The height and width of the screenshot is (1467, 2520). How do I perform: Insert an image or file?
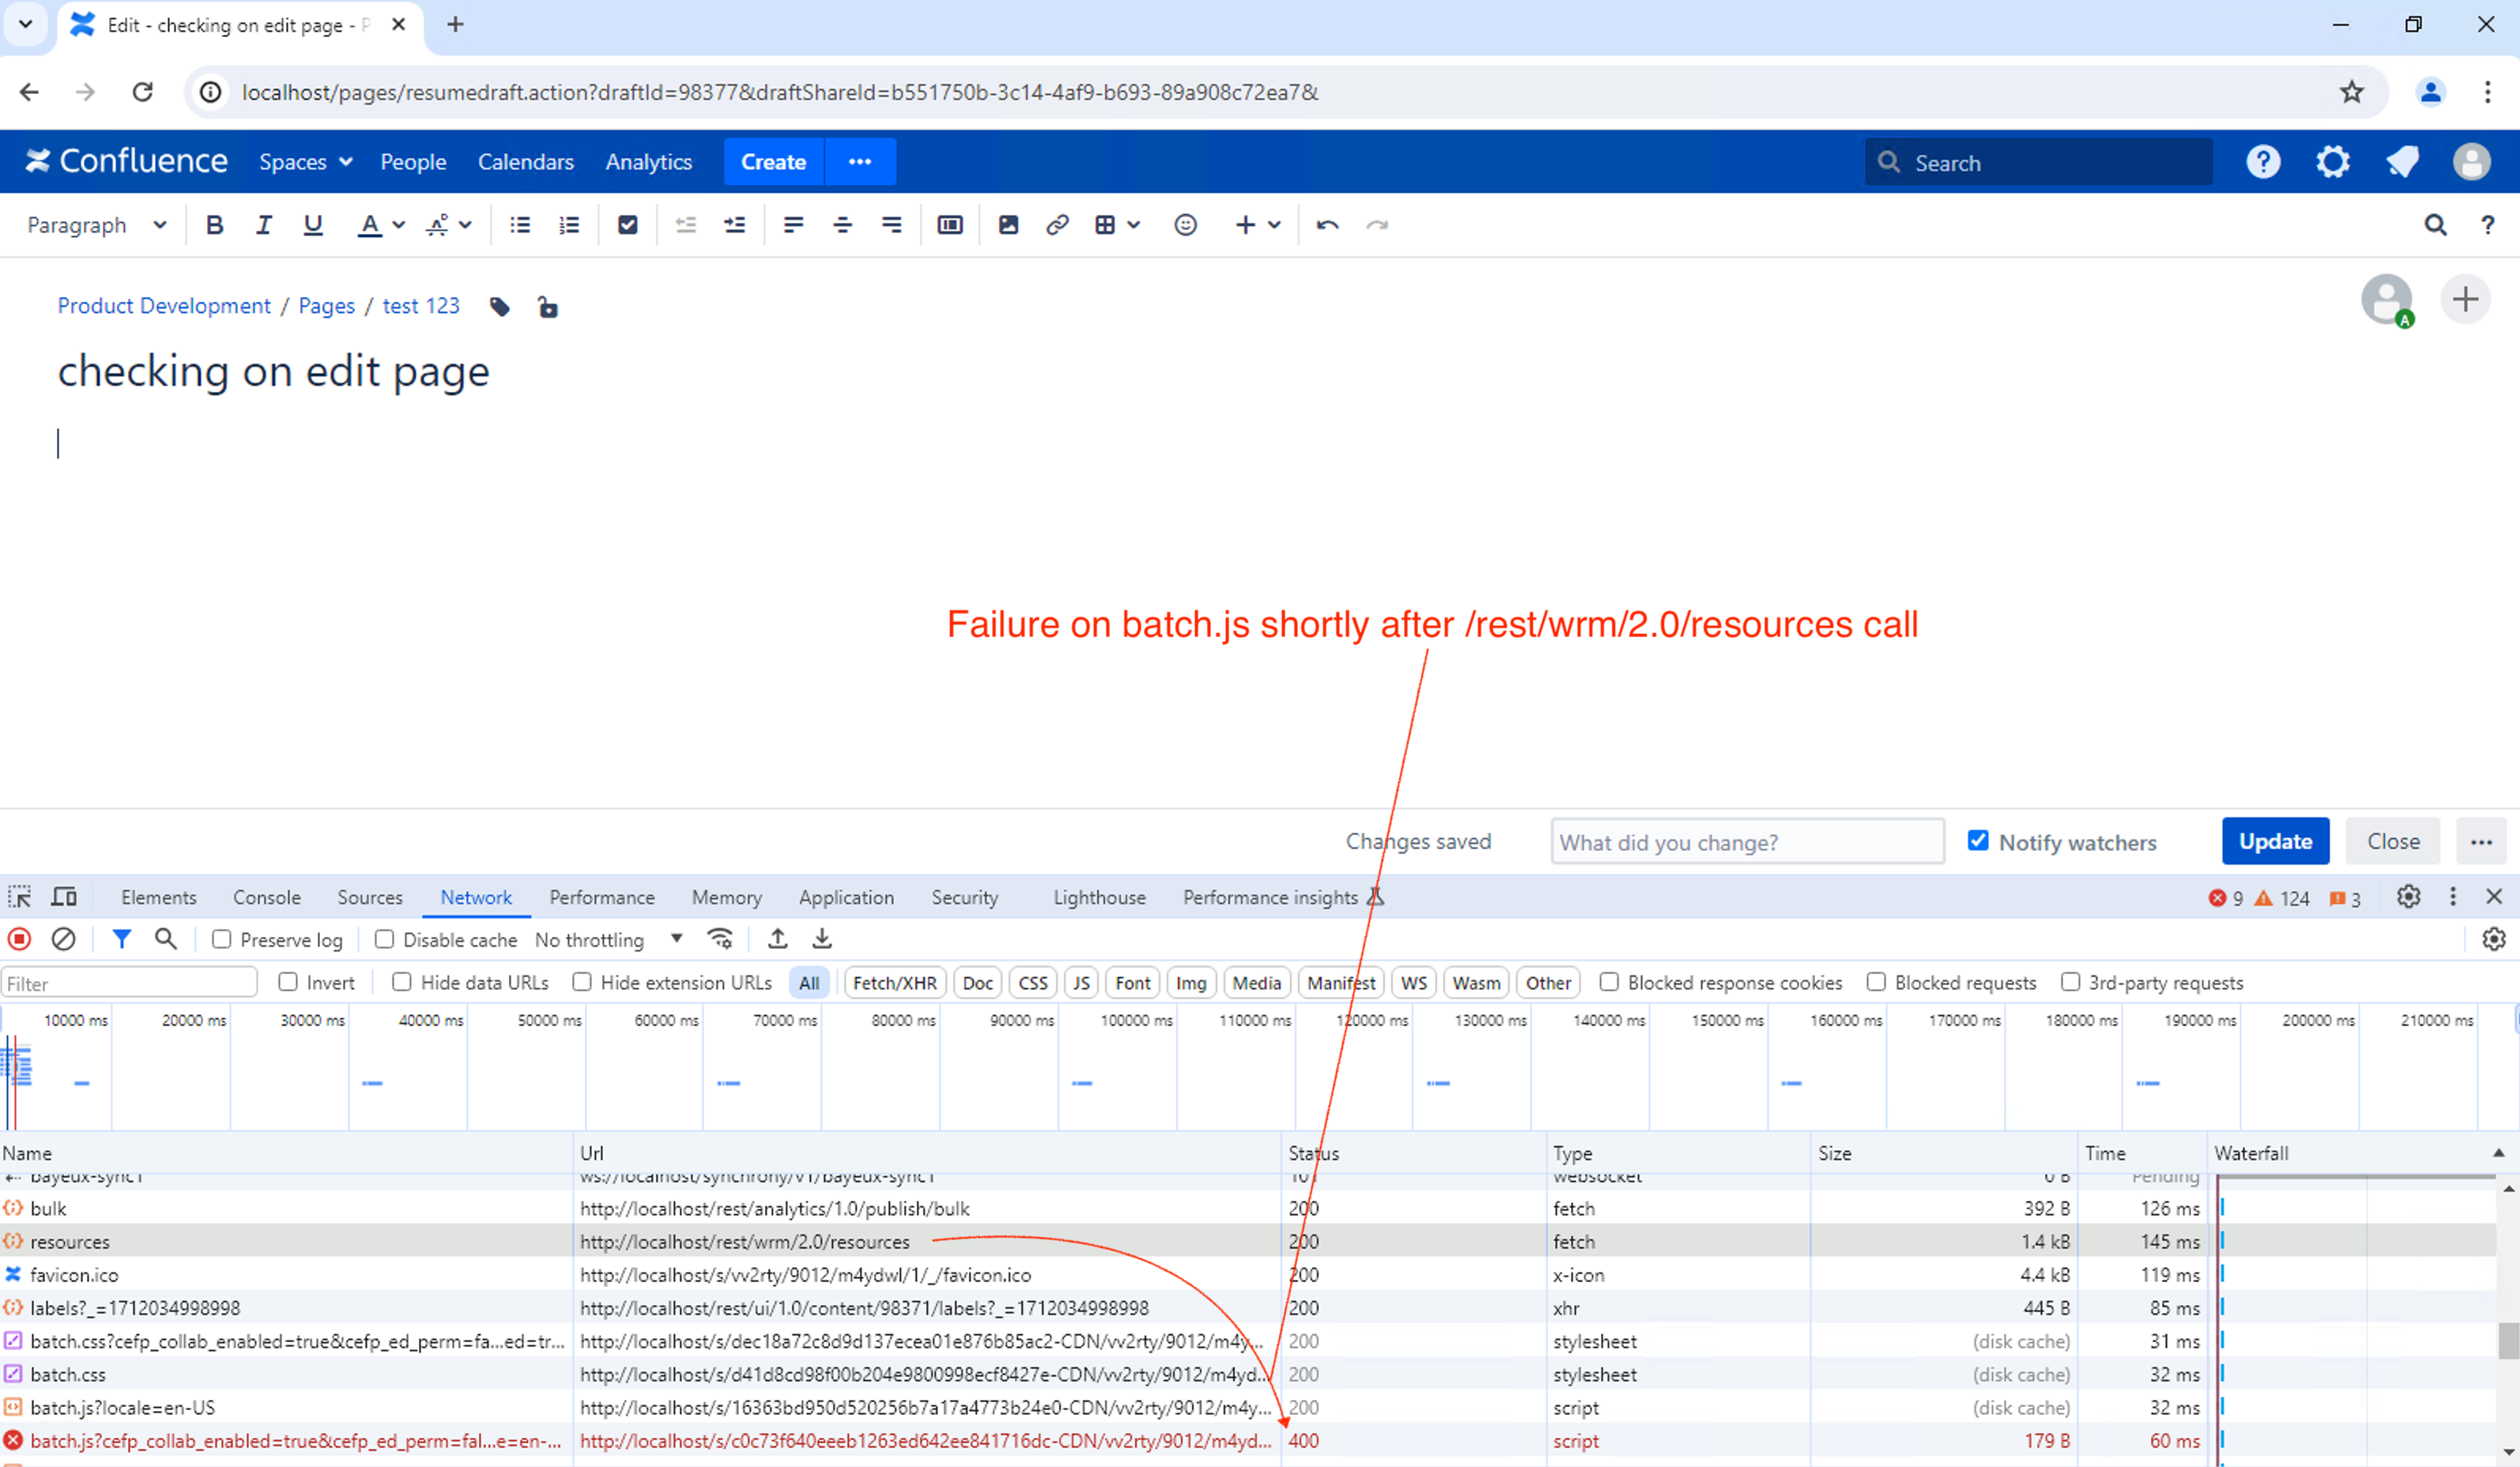pos(1008,225)
